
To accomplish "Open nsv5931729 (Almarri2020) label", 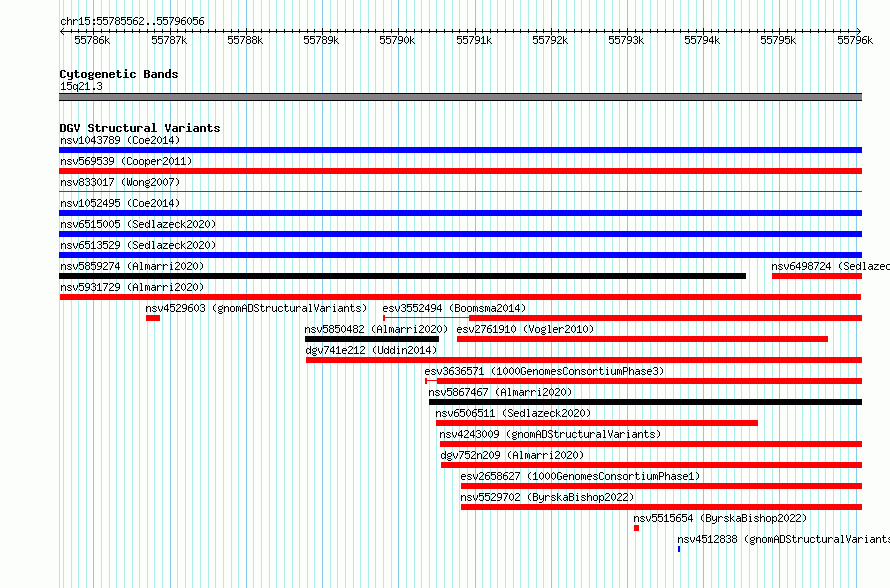I will [x=132, y=287].
